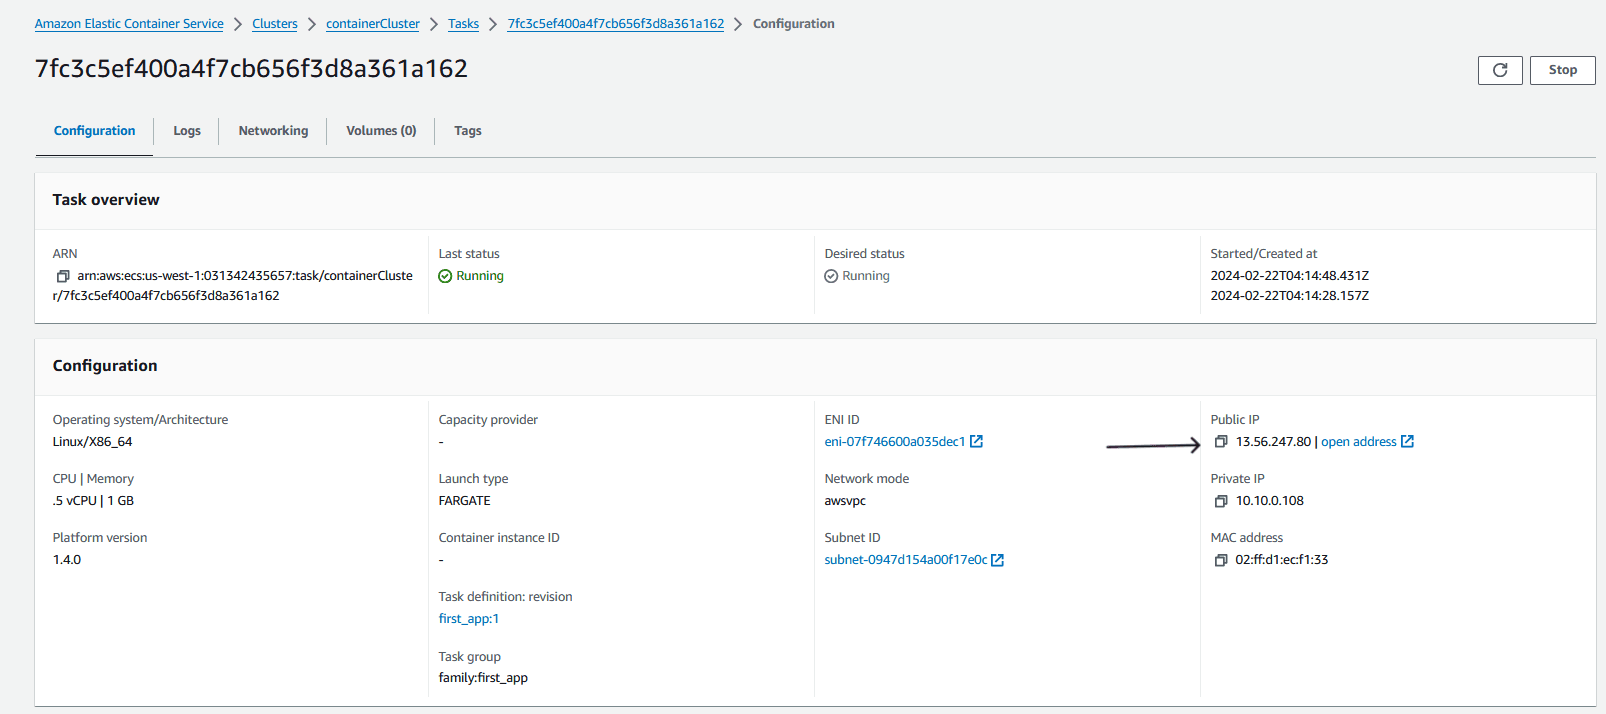
Task: Go to containerCluster breadcrumb
Action: coord(373,24)
